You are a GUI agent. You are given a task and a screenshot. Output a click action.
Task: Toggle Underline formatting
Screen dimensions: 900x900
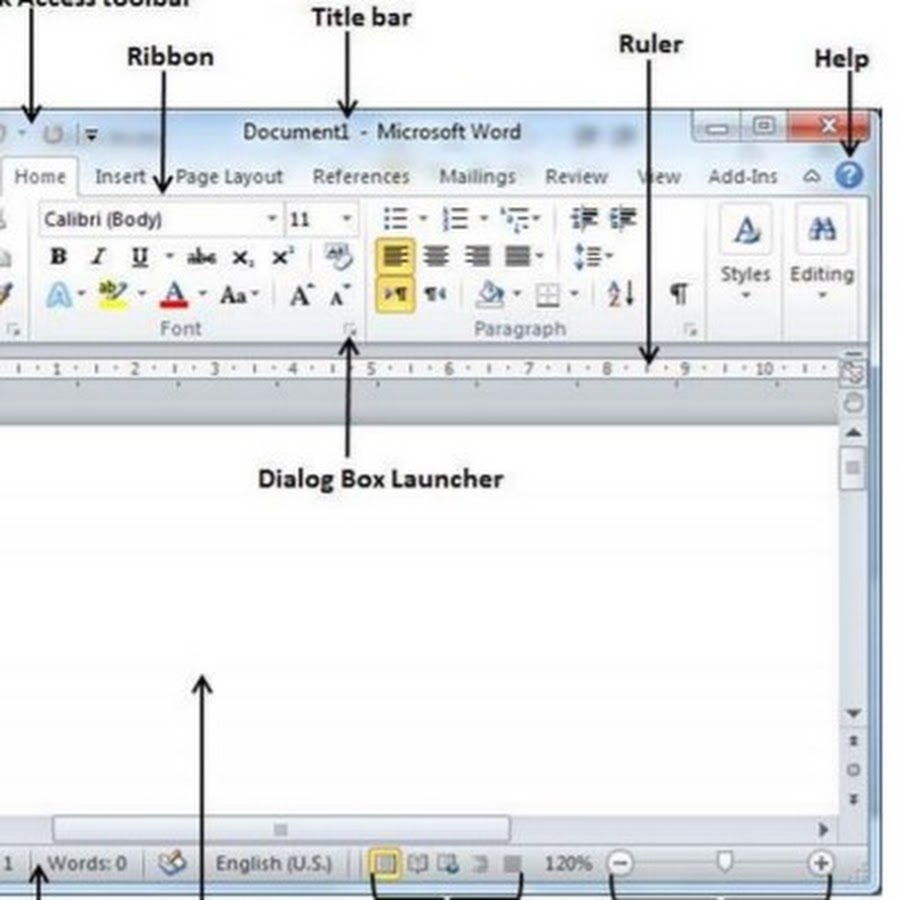[x=140, y=257]
